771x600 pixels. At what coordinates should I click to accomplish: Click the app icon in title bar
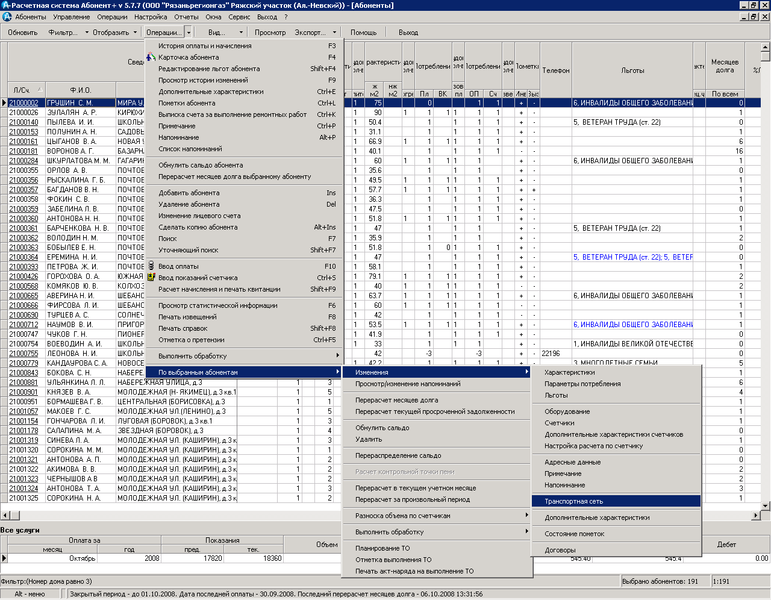(6, 5)
